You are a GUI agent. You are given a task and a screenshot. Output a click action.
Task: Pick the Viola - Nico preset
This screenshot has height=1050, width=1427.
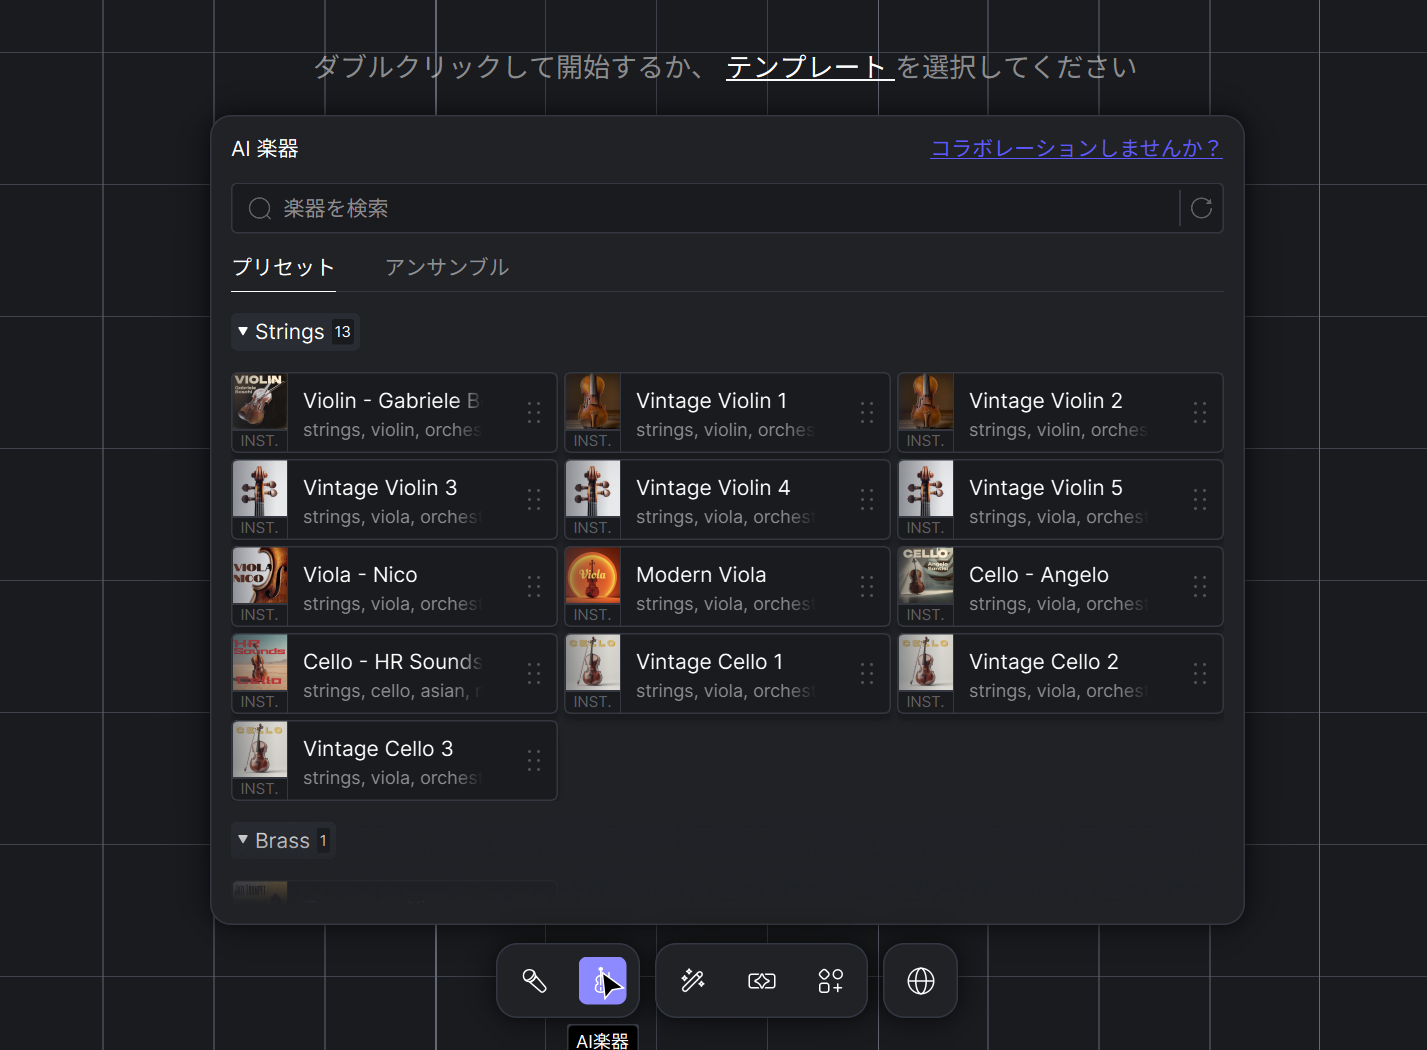point(380,587)
